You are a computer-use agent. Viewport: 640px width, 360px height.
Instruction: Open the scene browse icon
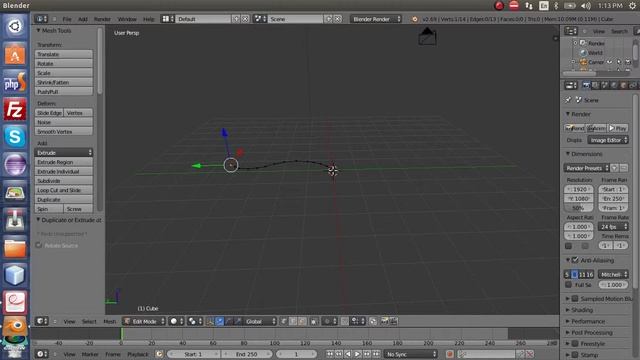coord(260,19)
